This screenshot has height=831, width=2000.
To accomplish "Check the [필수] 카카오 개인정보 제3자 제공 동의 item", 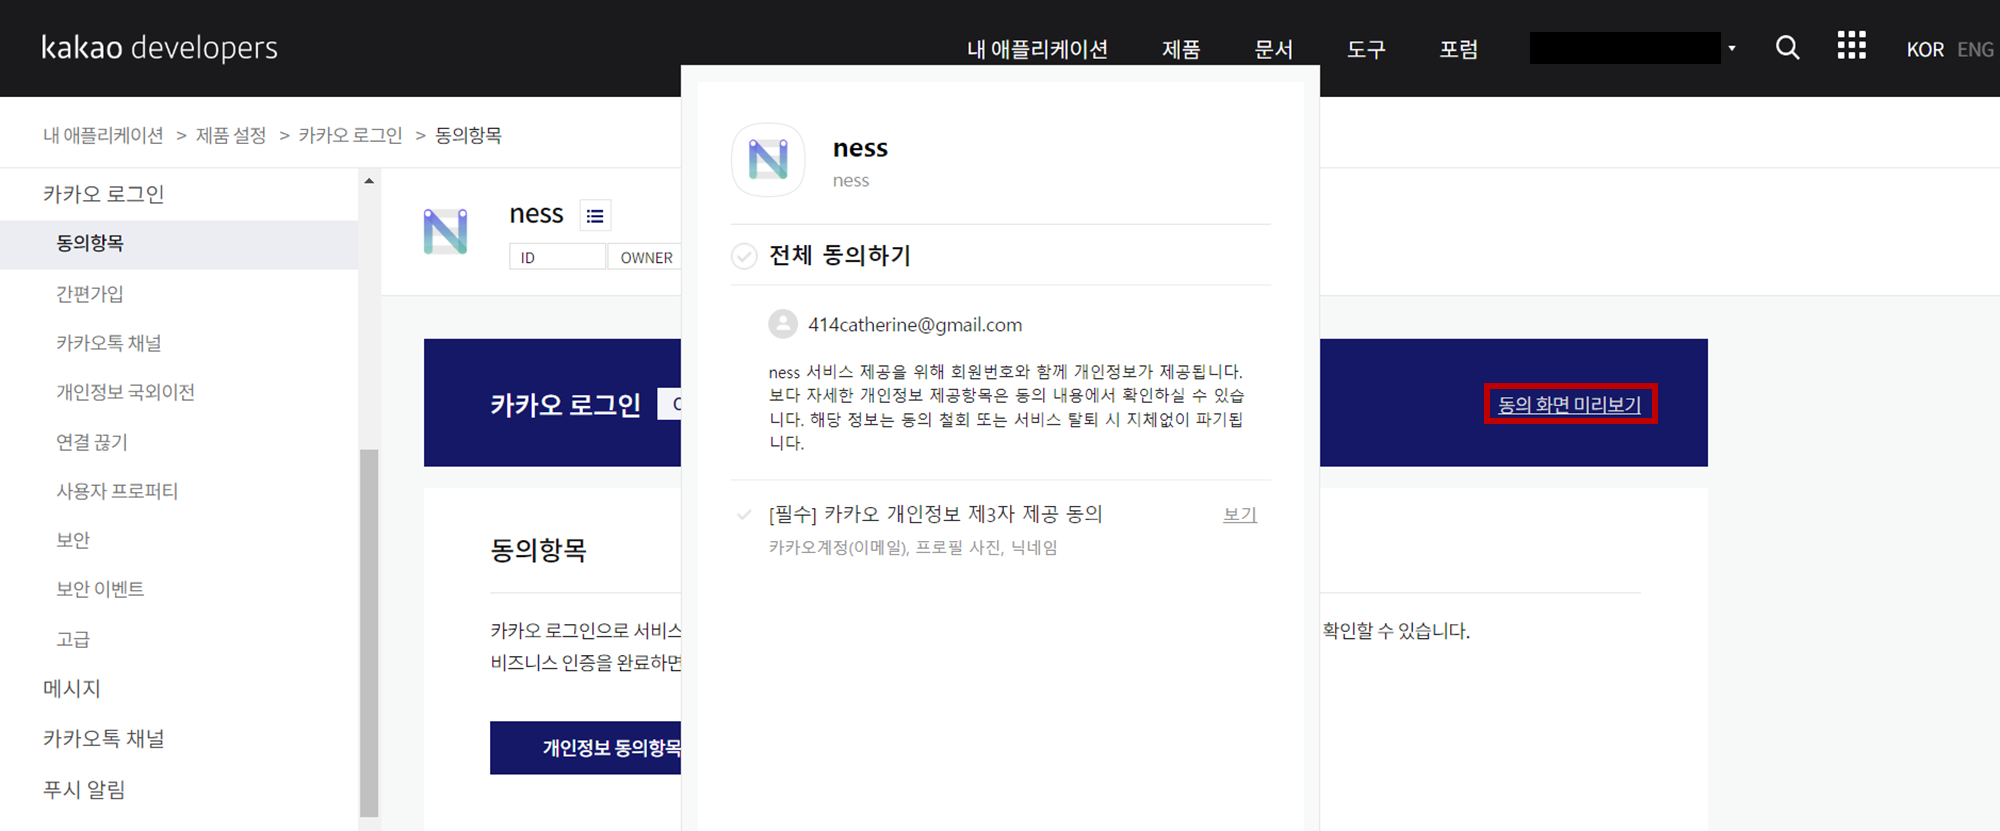I will tap(744, 515).
